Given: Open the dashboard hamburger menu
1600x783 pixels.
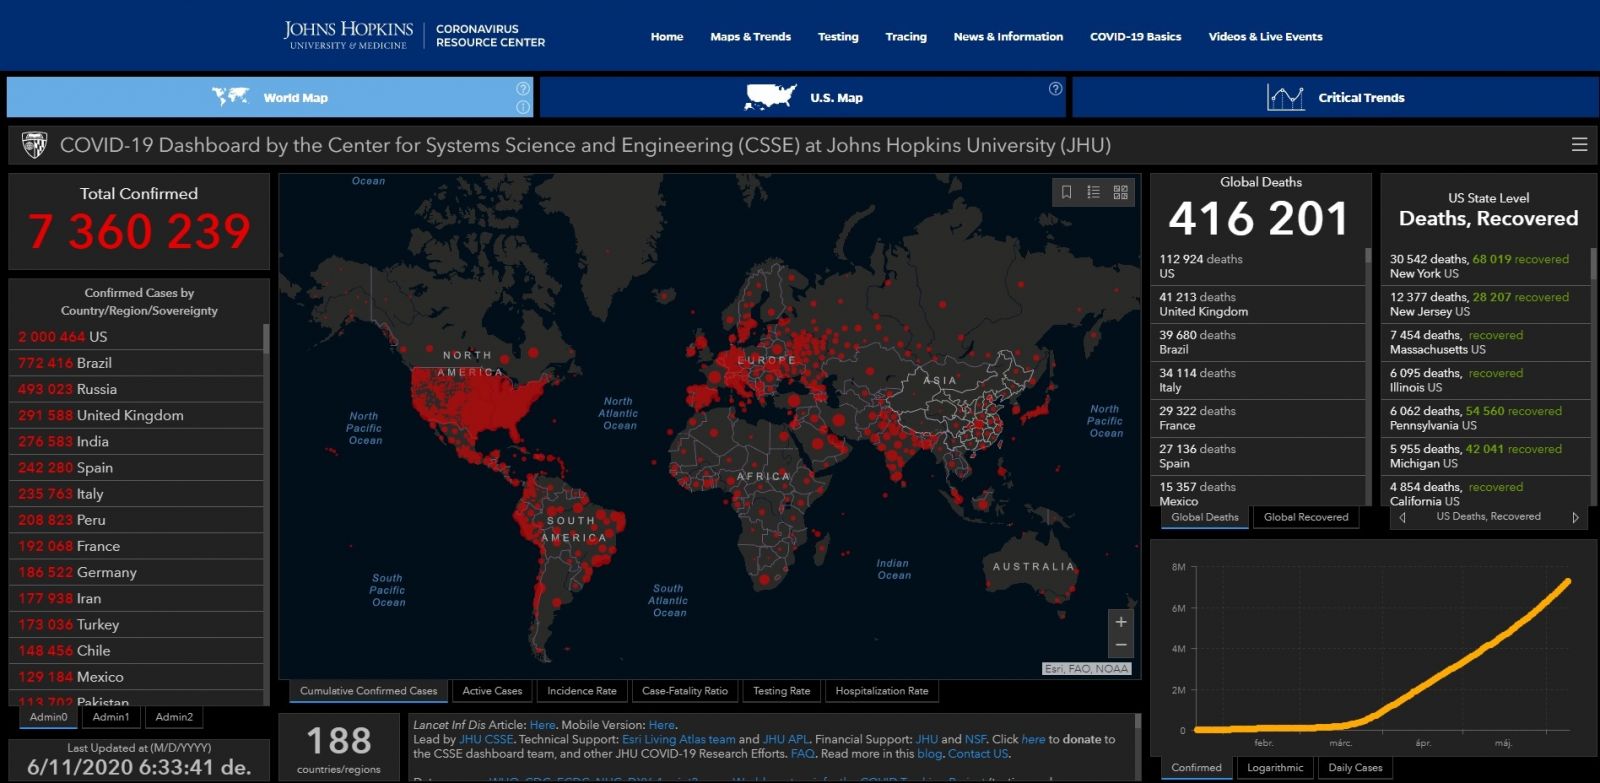Looking at the screenshot, I should 1579,145.
